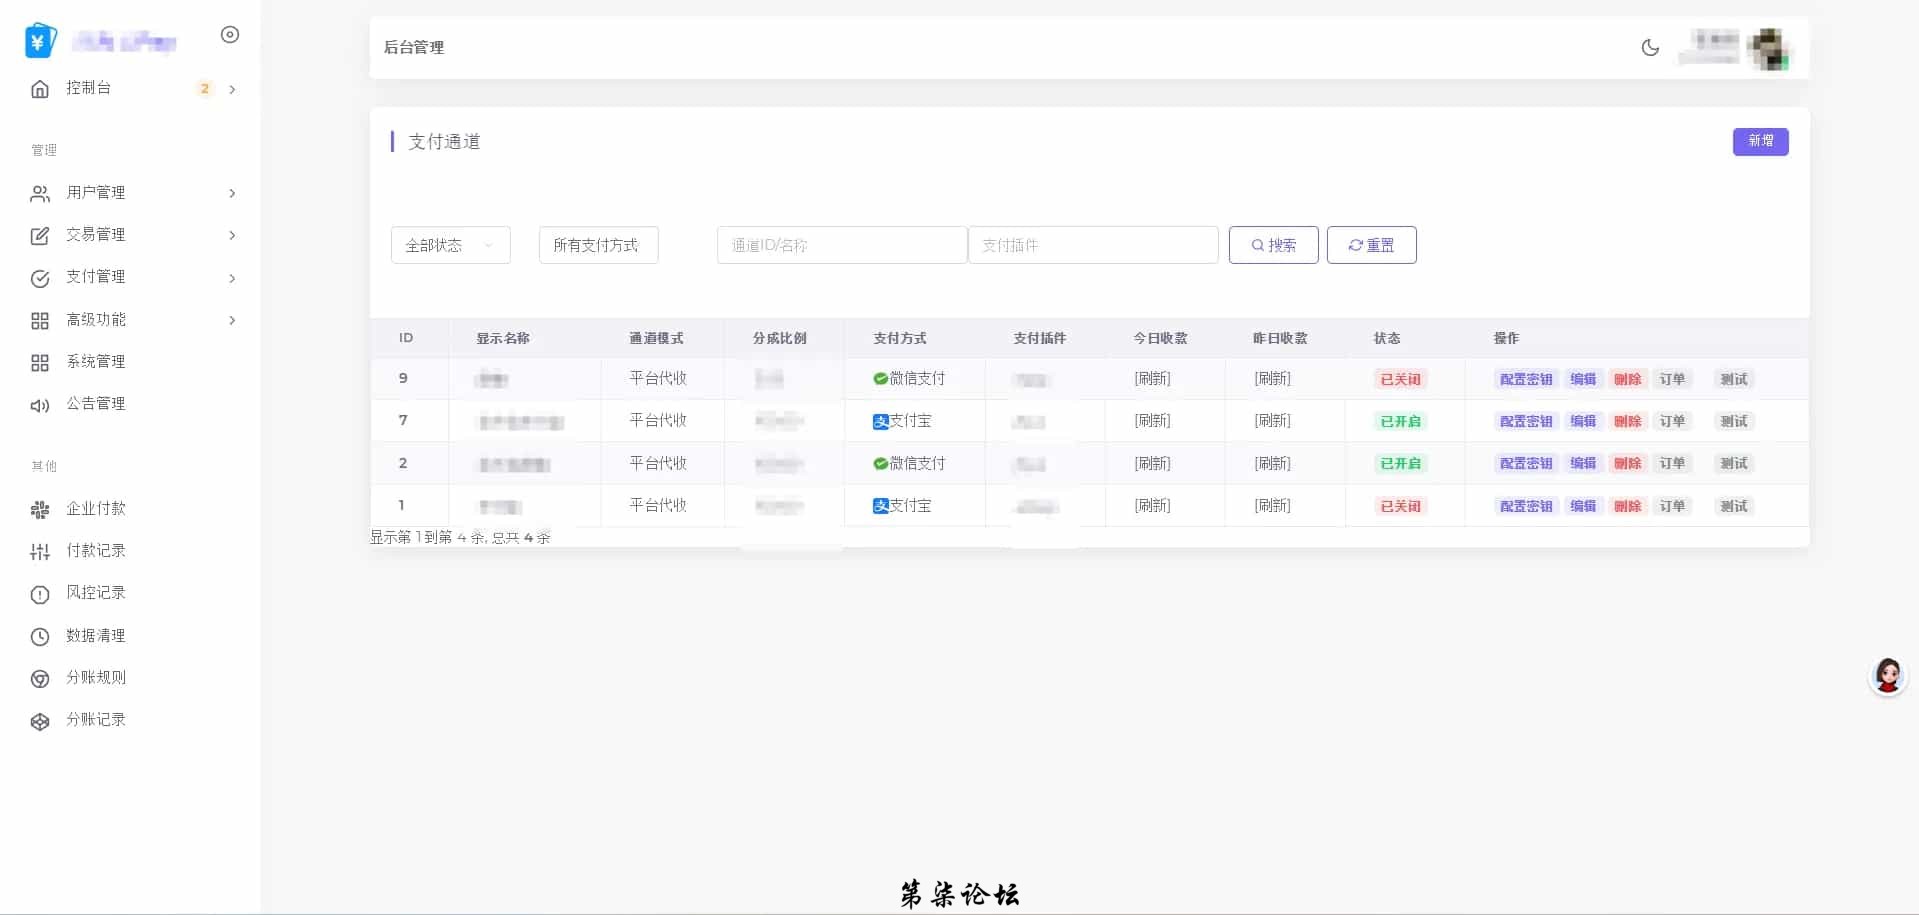Click the 付款记录 sliders icon
The height and width of the screenshot is (915, 1919).
point(40,552)
